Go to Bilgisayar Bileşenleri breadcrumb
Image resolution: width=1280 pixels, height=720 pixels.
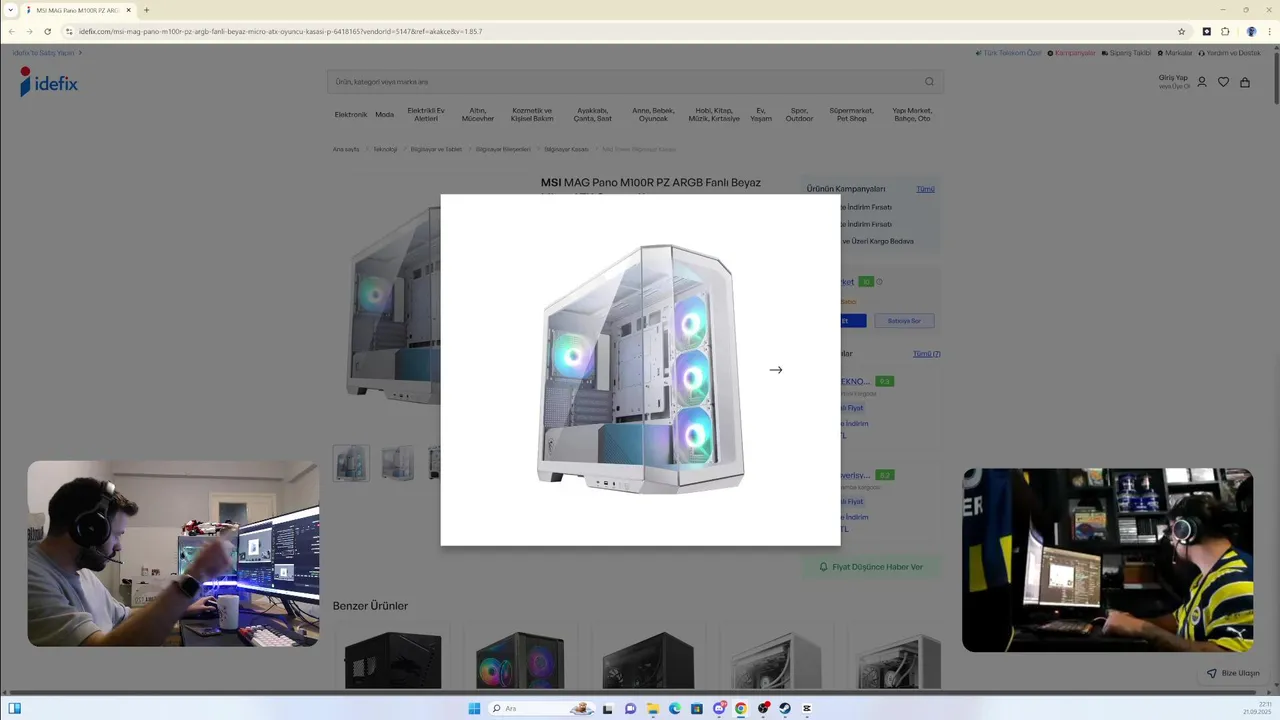click(503, 149)
